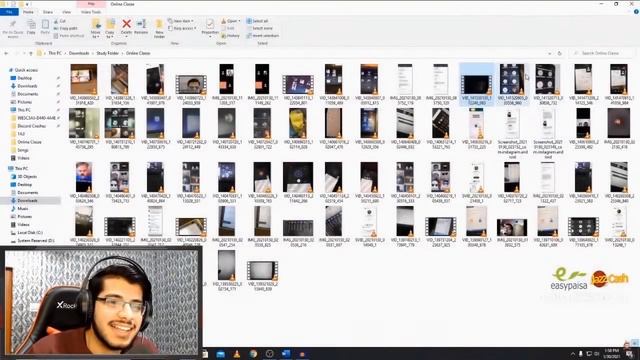Image resolution: width=640 pixels, height=360 pixels.
Task: Select Documents under Quick access
Action: 27,94
